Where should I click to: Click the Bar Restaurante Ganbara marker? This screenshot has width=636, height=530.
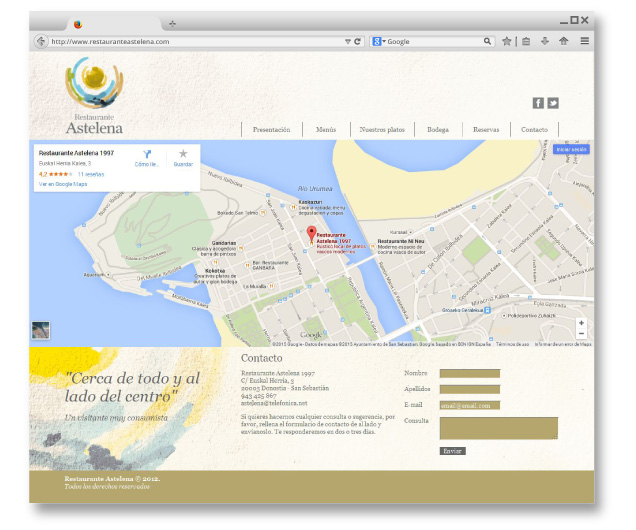click(x=247, y=266)
